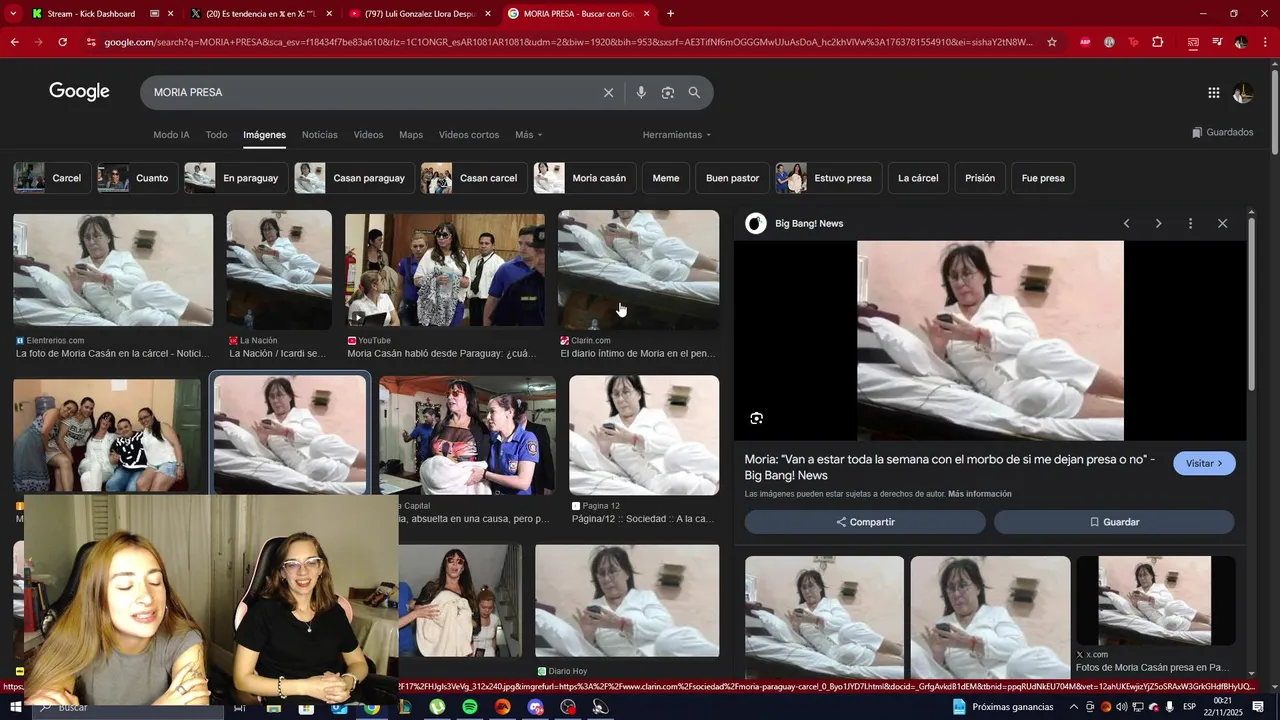Screen dimensions: 1280x720
Task: Reload the page
Action: (62, 42)
